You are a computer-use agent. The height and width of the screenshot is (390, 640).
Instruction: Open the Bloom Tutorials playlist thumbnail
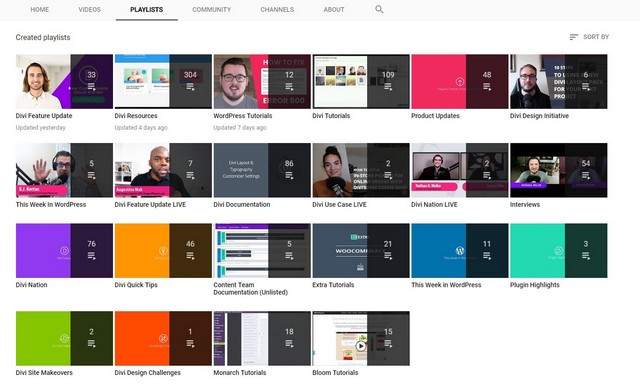[360, 338]
